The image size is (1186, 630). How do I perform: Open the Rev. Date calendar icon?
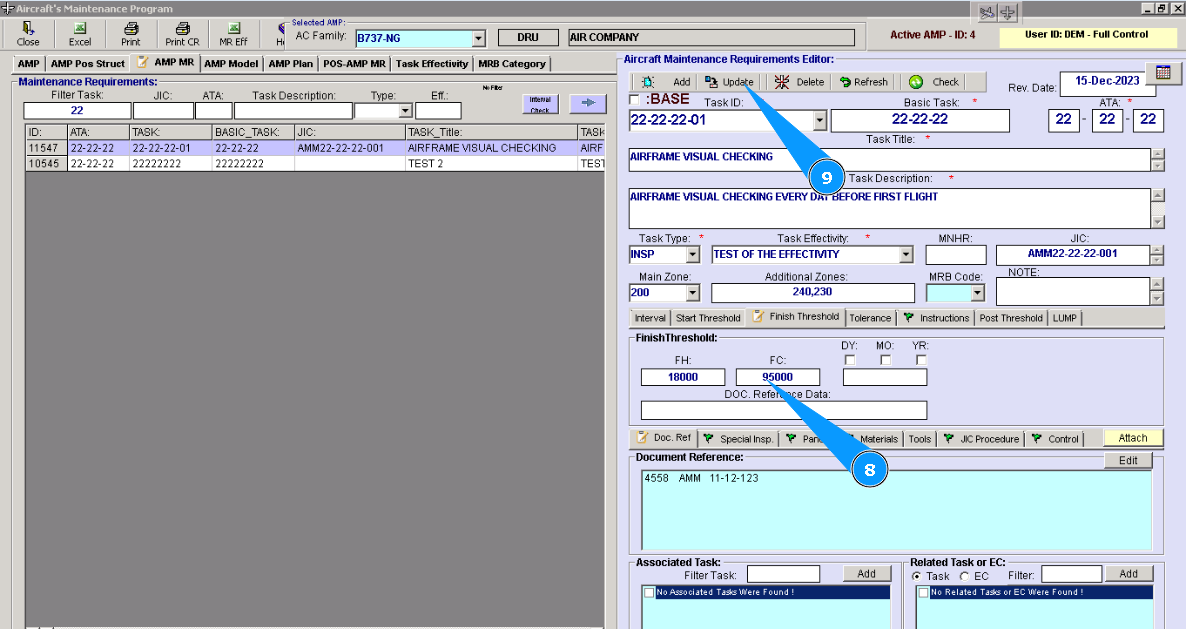[x=1163, y=73]
